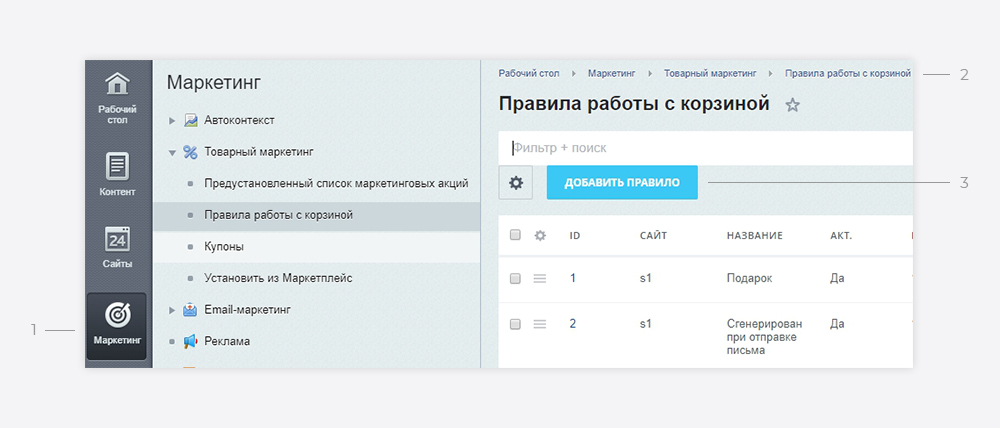This screenshot has width=1000, height=428.
Task: Open Предустановленный список маркетинговых акций
Action: pyautogui.click(x=336, y=183)
